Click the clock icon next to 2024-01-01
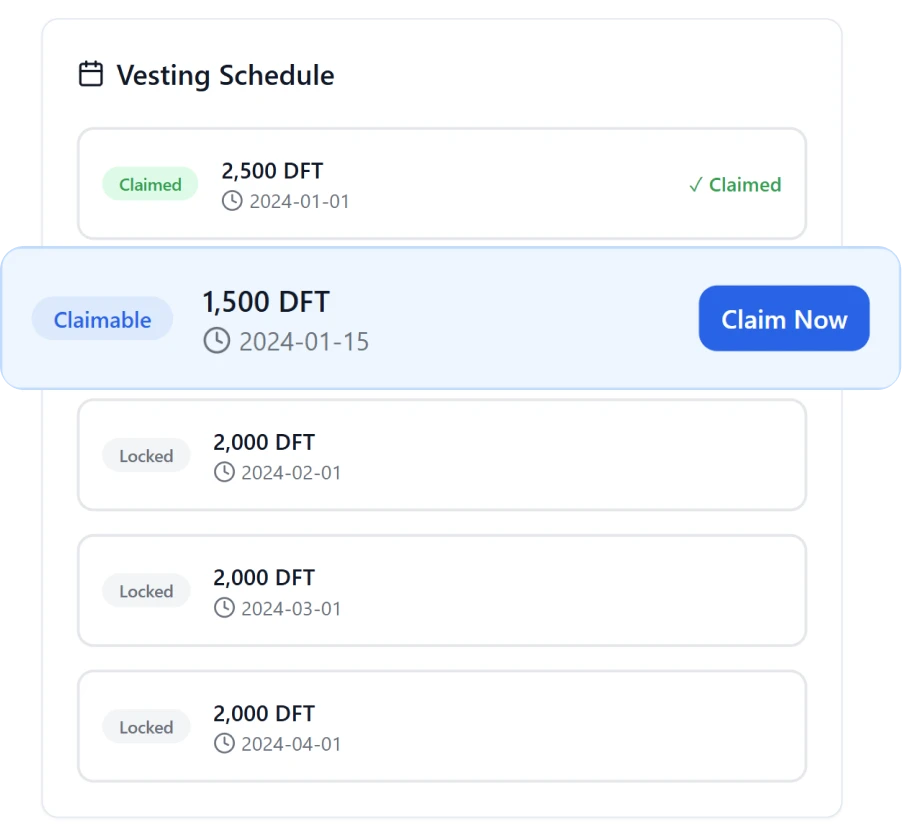This screenshot has width=902, height=840. tap(232, 201)
